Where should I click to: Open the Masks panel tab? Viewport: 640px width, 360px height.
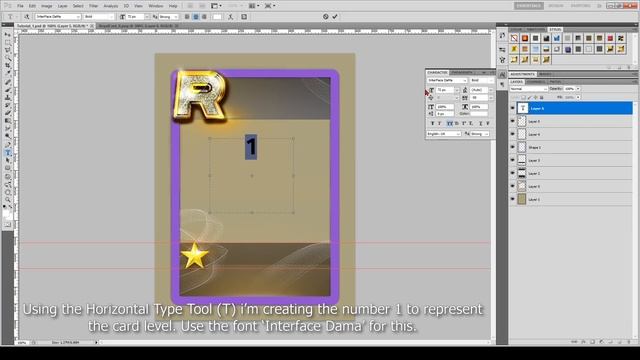(x=544, y=74)
